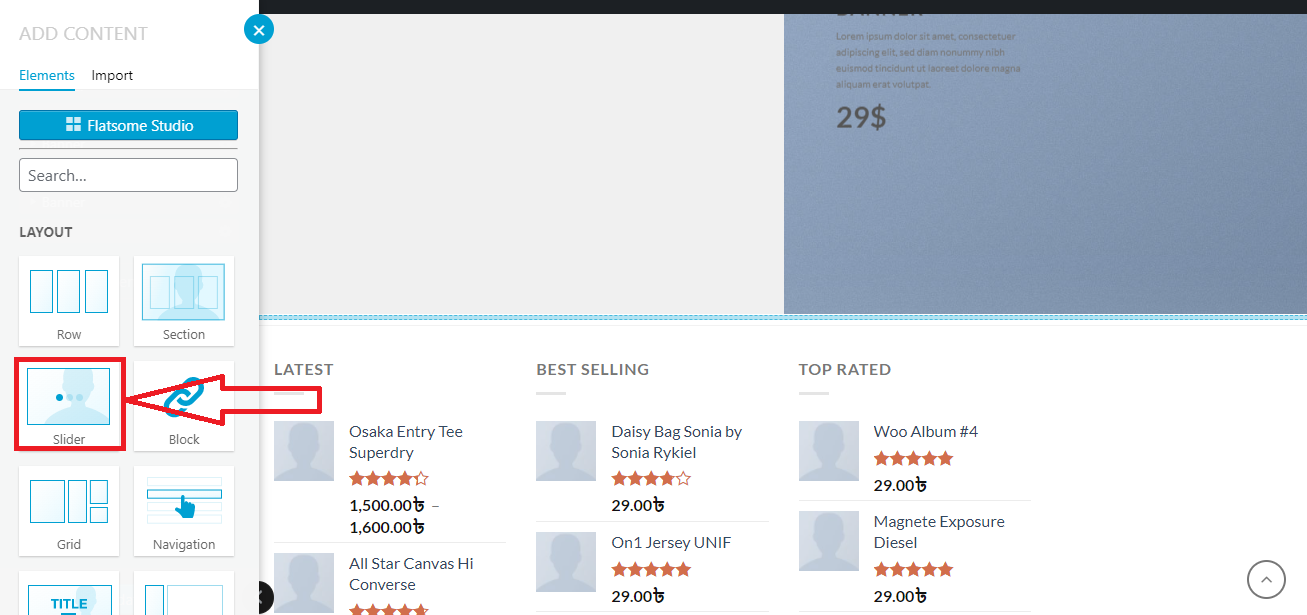Screen dimensions: 1307x615
Task: Open Flatsome Studio
Action: 128,124
